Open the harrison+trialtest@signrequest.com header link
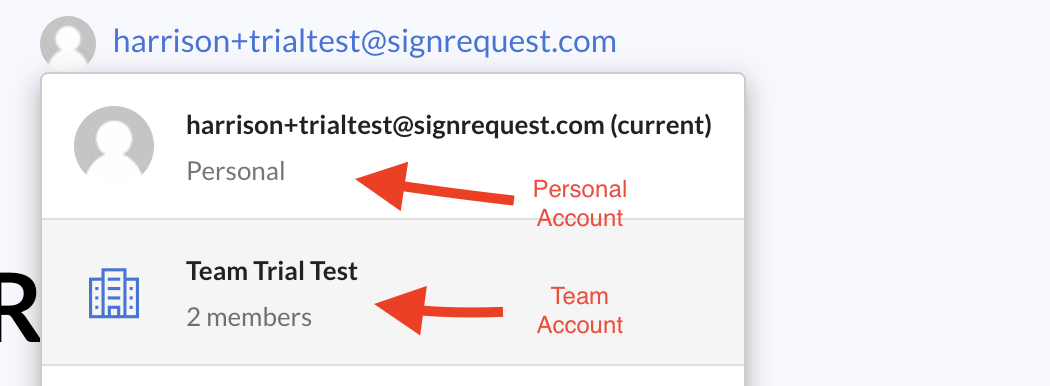The height and width of the screenshot is (386, 1050). 364,42
